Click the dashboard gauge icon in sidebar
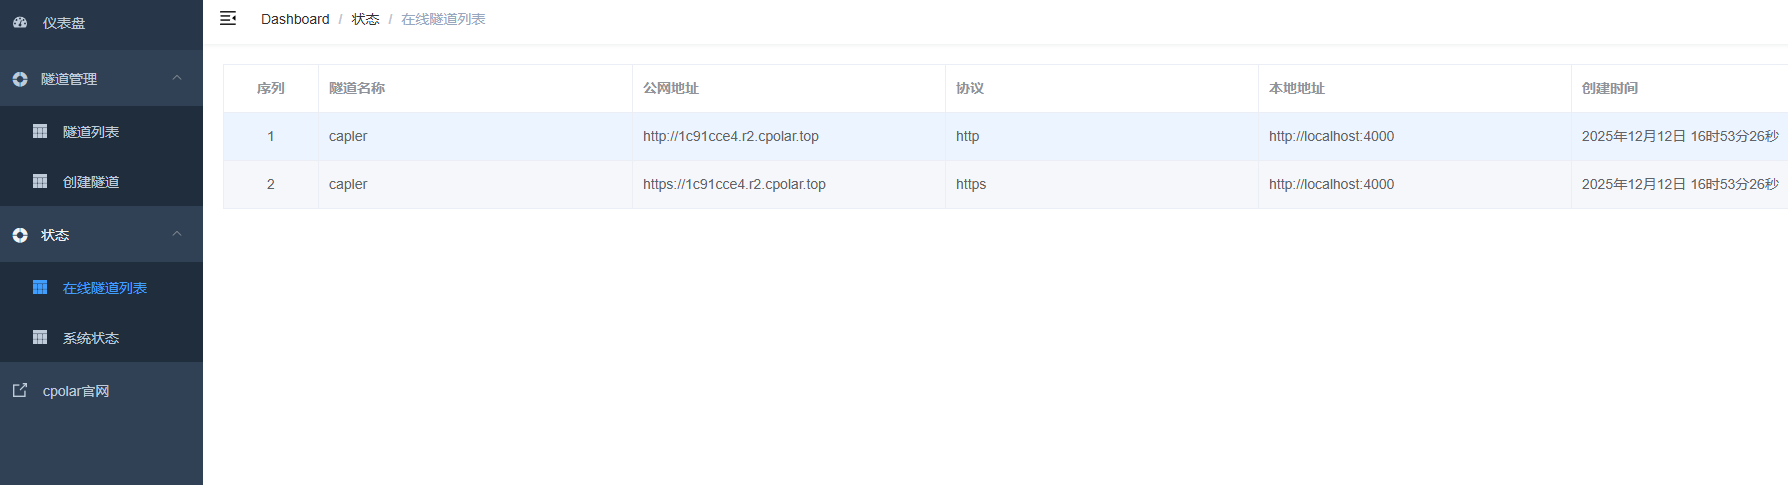The image size is (1788, 485). [x=20, y=22]
